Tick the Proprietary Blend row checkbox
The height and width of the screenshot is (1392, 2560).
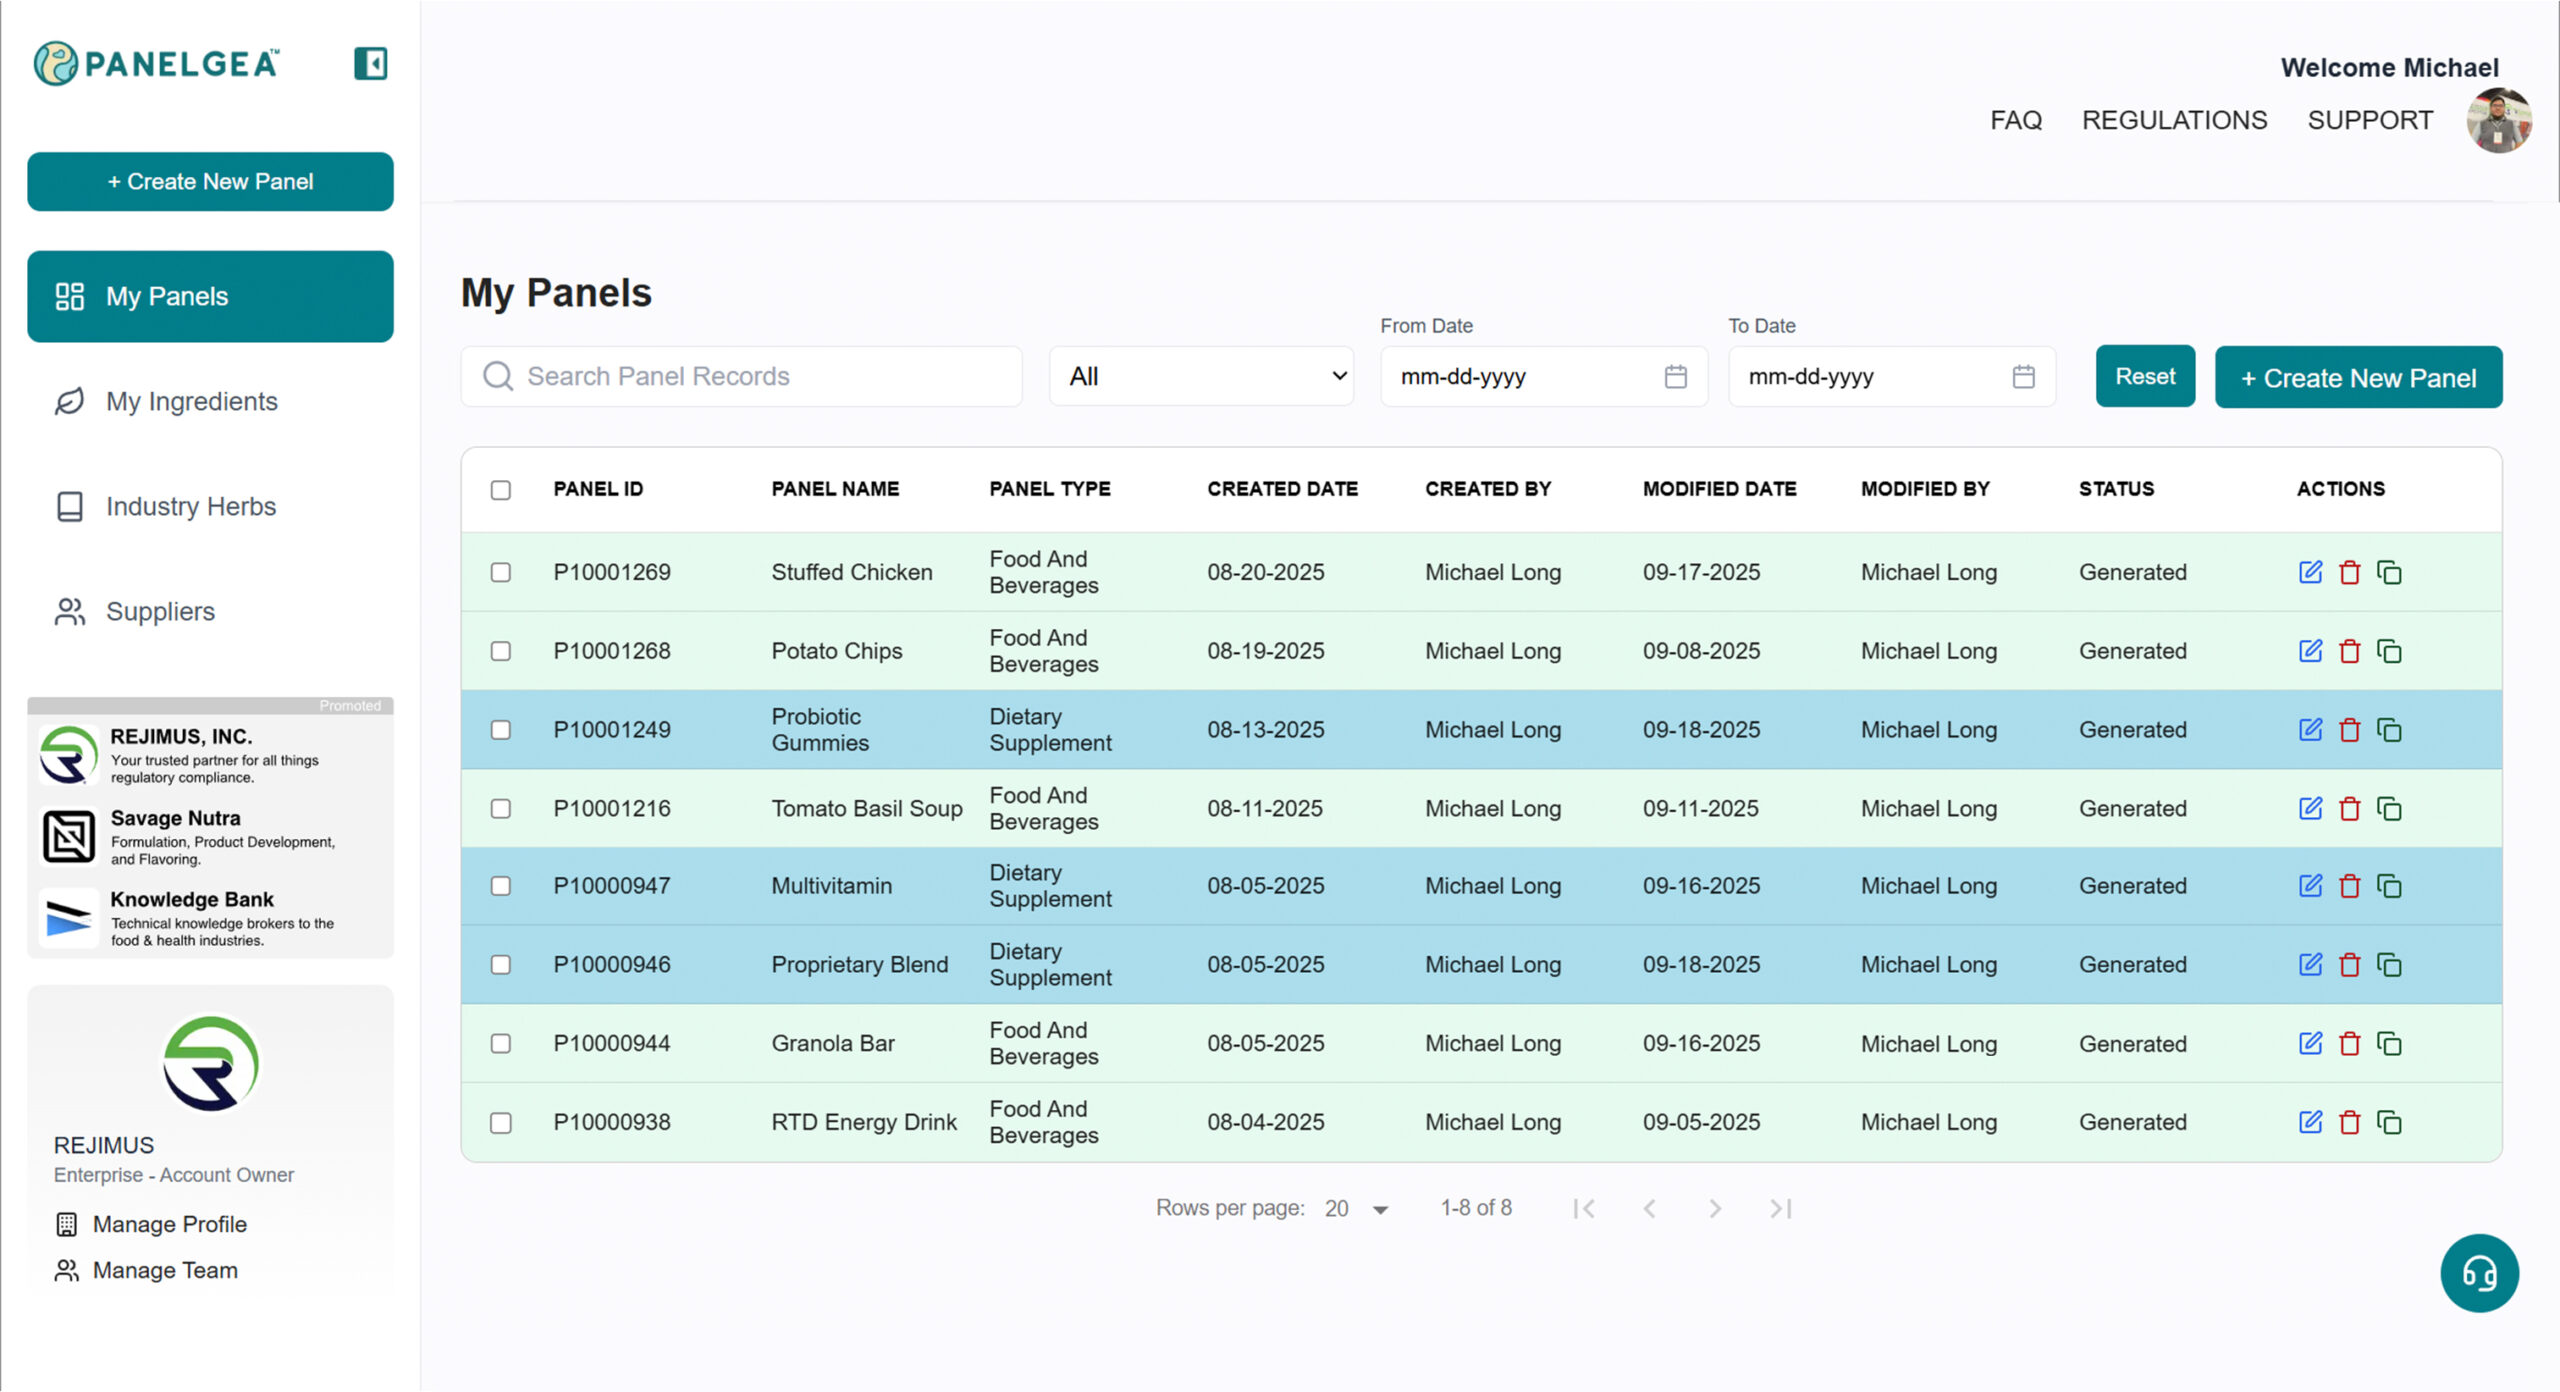(501, 965)
